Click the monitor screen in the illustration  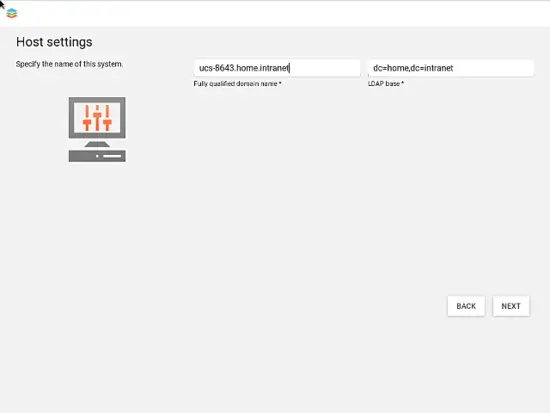97,118
